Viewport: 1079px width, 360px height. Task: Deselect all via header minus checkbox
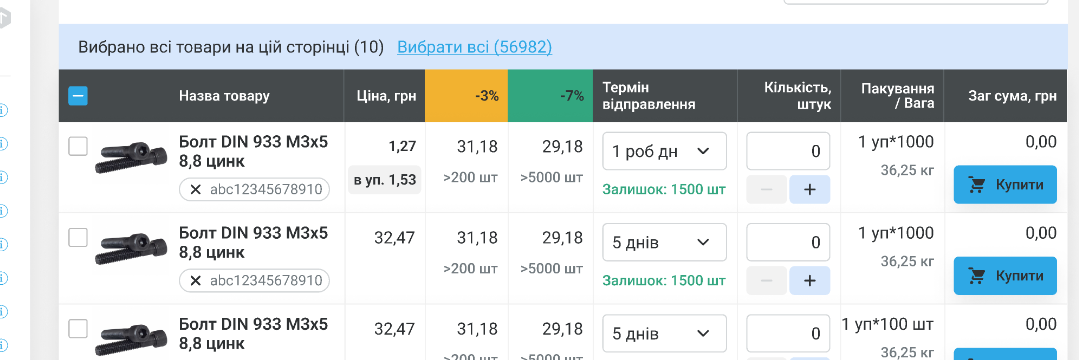78,96
